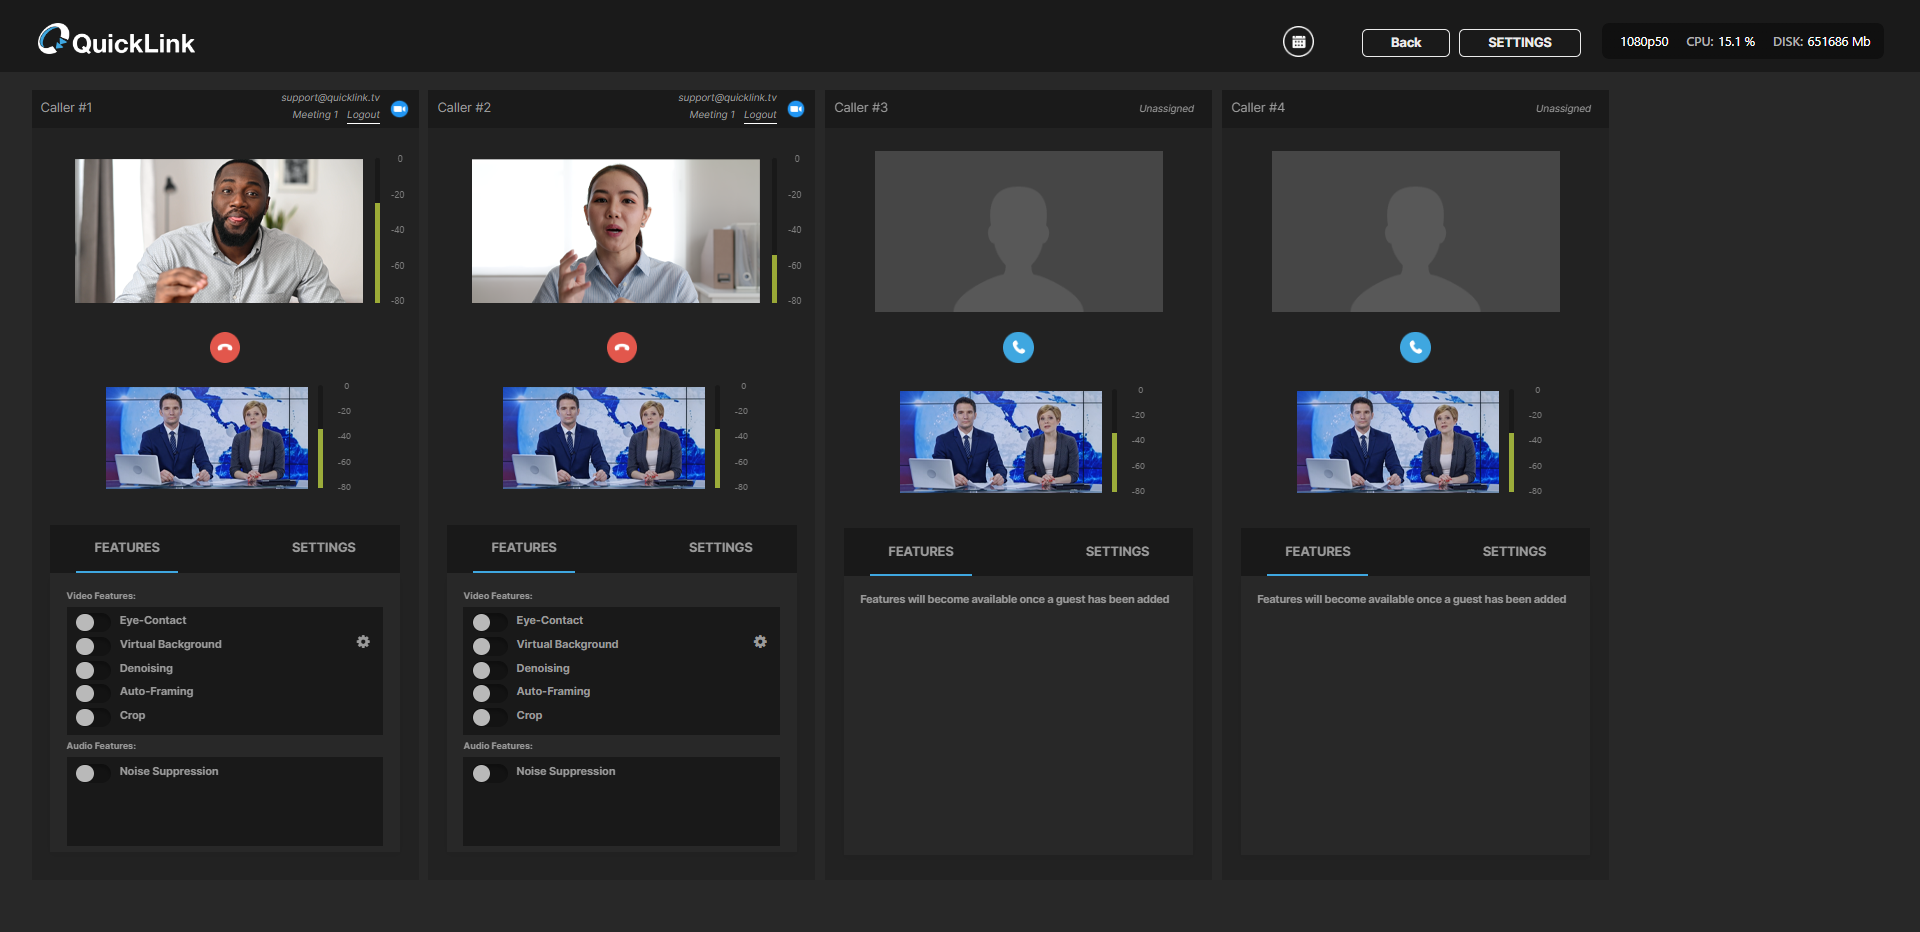Start a call on Caller #3

pos(1018,347)
